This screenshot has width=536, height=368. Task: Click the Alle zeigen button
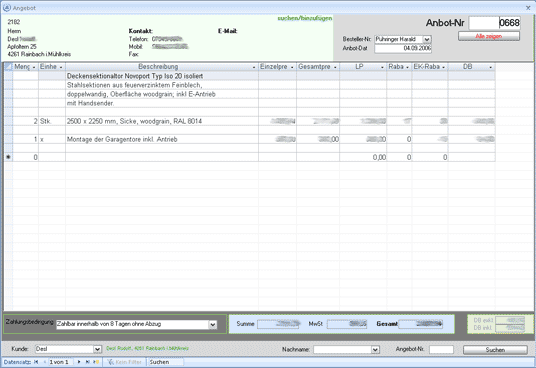(489, 36)
